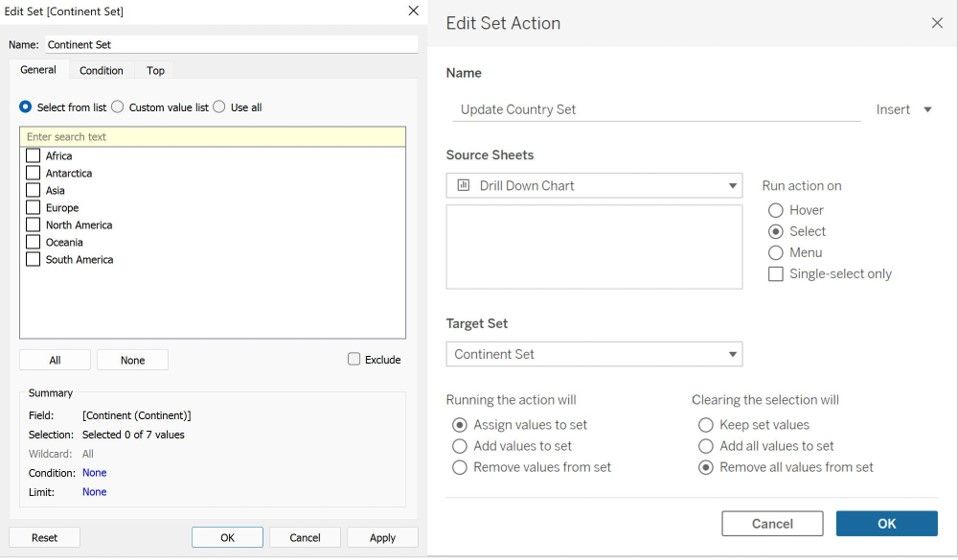Switch to the Condition tab
The image size is (958, 560).
(x=101, y=70)
